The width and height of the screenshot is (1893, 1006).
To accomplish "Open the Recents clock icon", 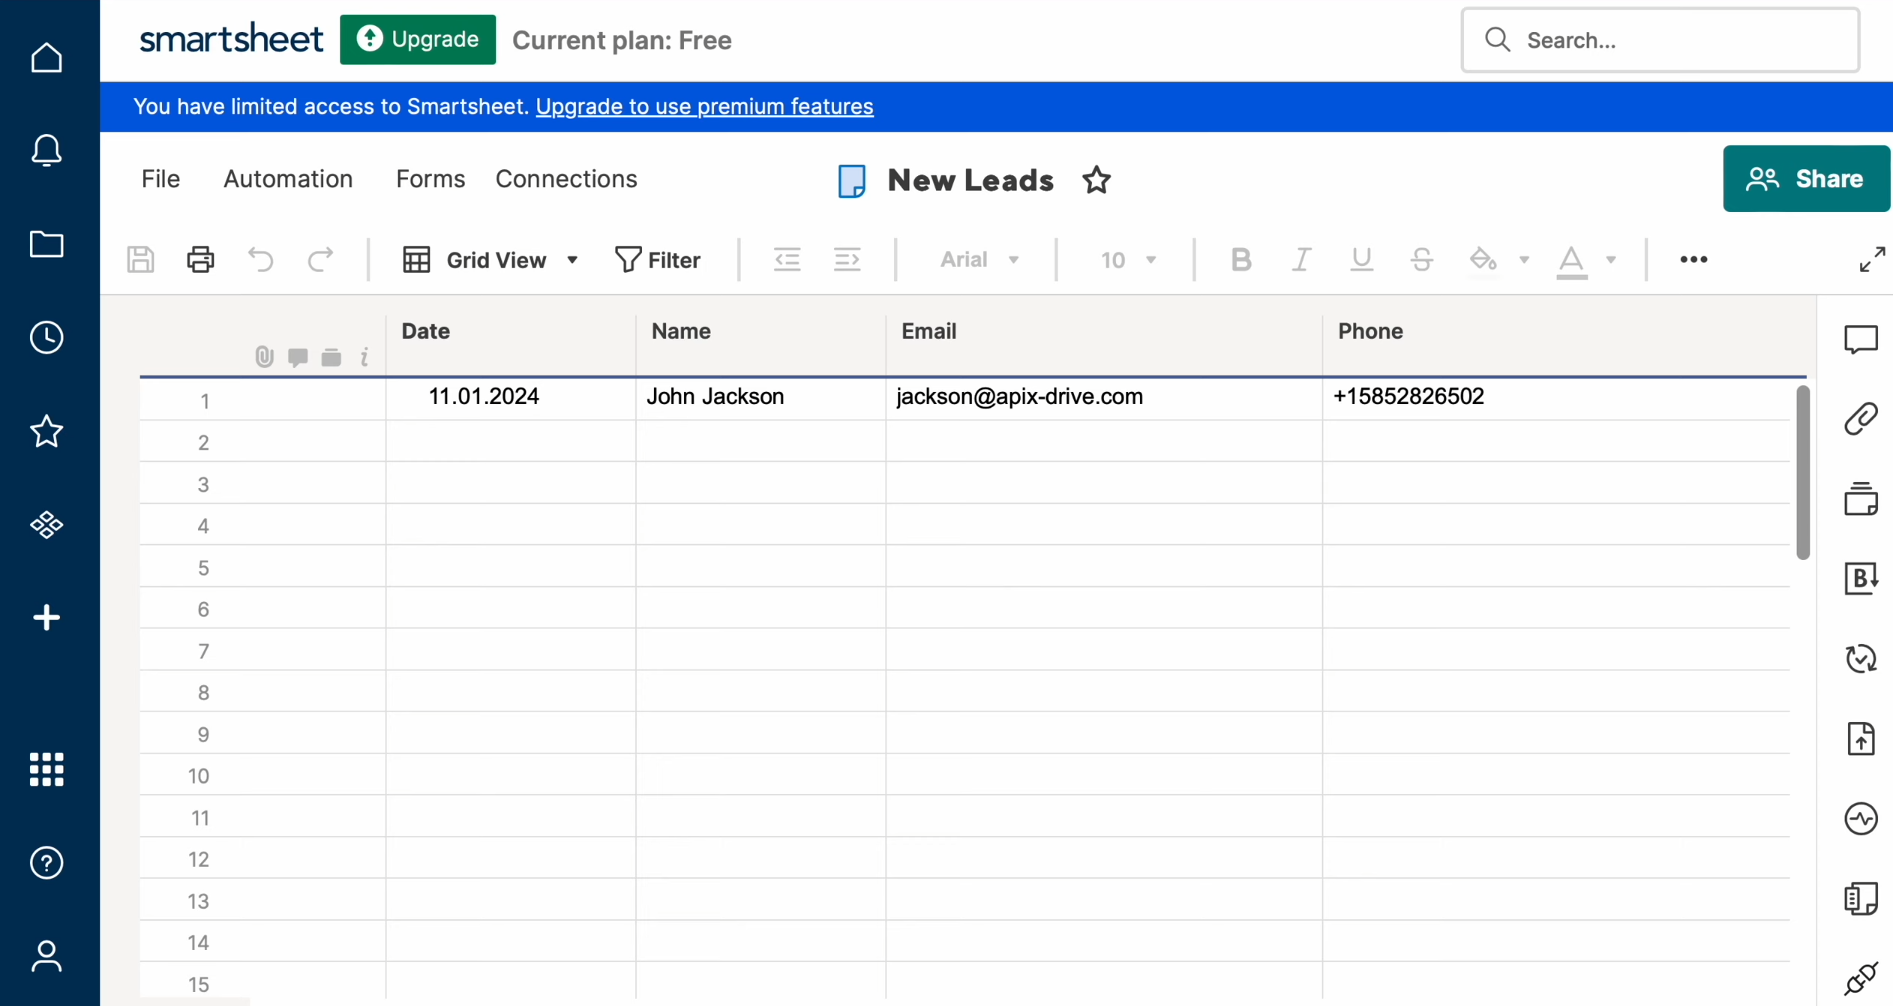I will tap(46, 338).
